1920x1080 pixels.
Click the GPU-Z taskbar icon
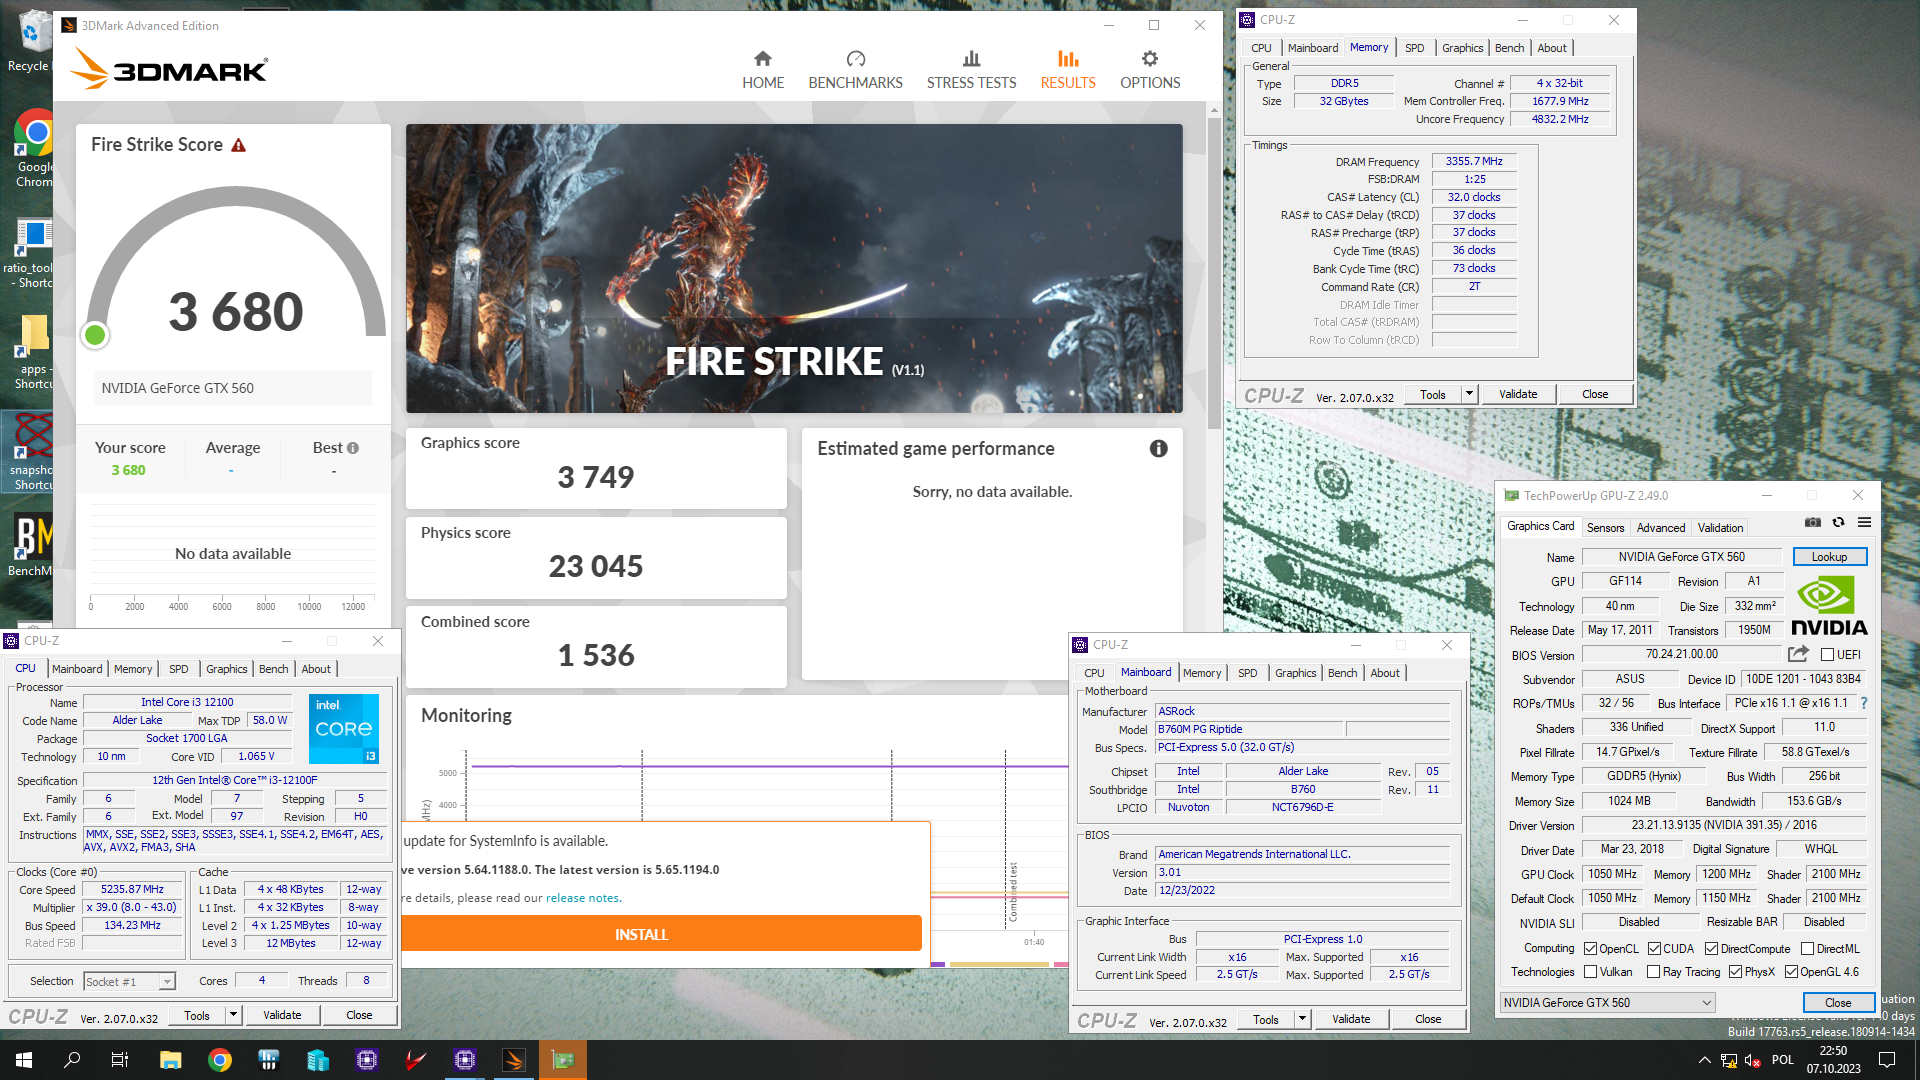tap(563, 1060)
